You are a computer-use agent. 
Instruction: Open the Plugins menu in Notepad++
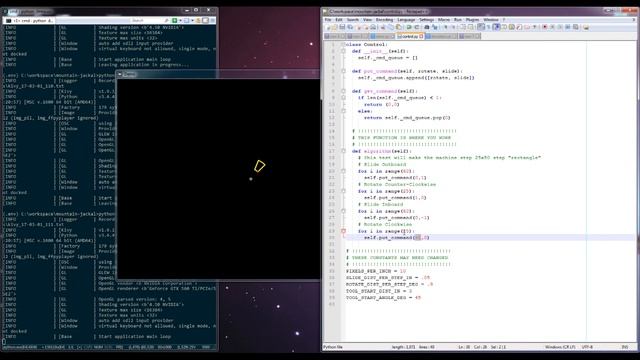(x=472, y=20)
